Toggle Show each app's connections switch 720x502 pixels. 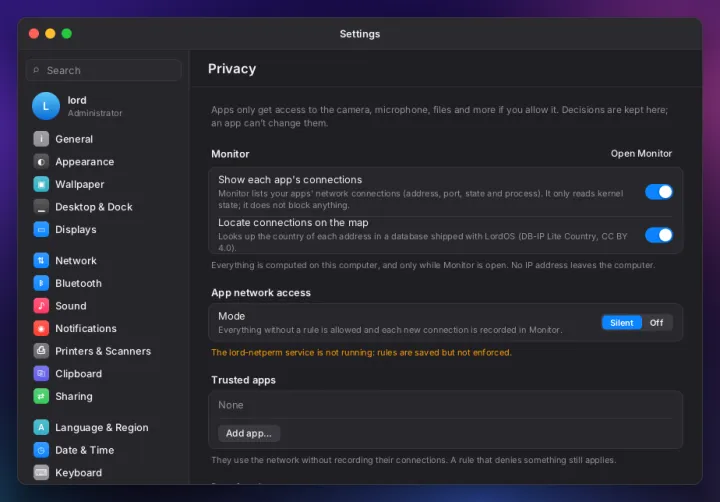tap(658, 192)
